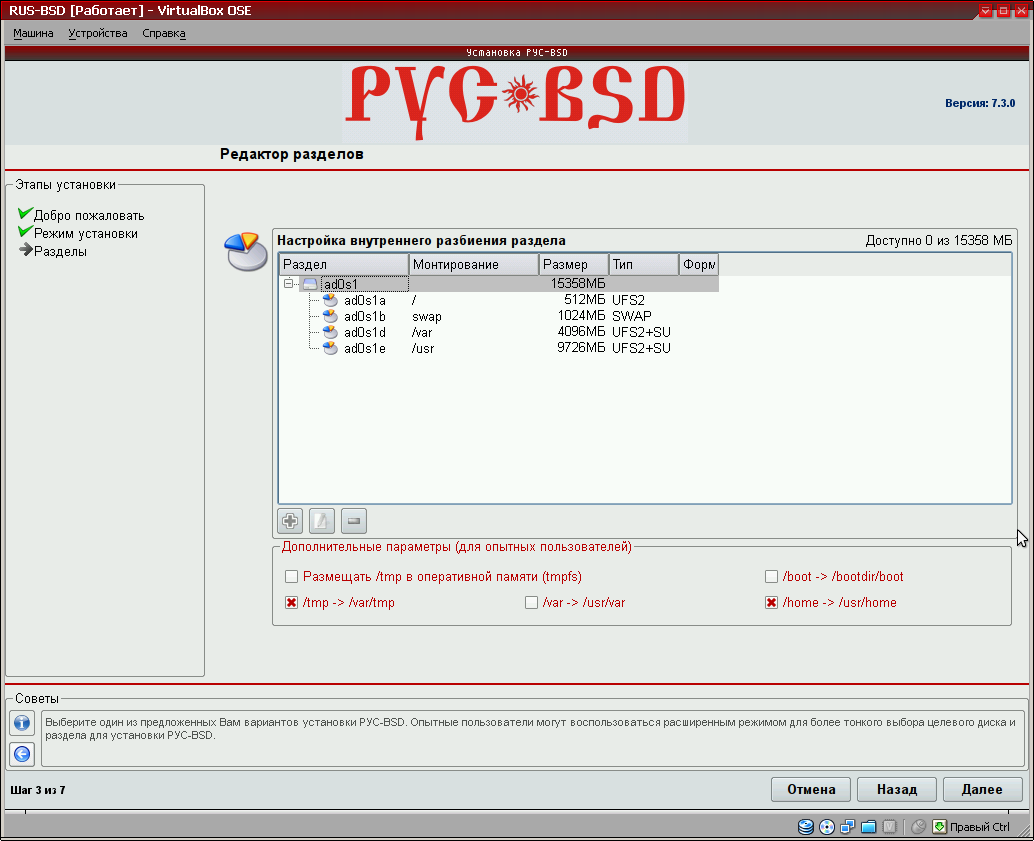Go back with the Назад button
Image resolution: width=1034 pixels, height=841 pixels.
(x=897, y=790)
